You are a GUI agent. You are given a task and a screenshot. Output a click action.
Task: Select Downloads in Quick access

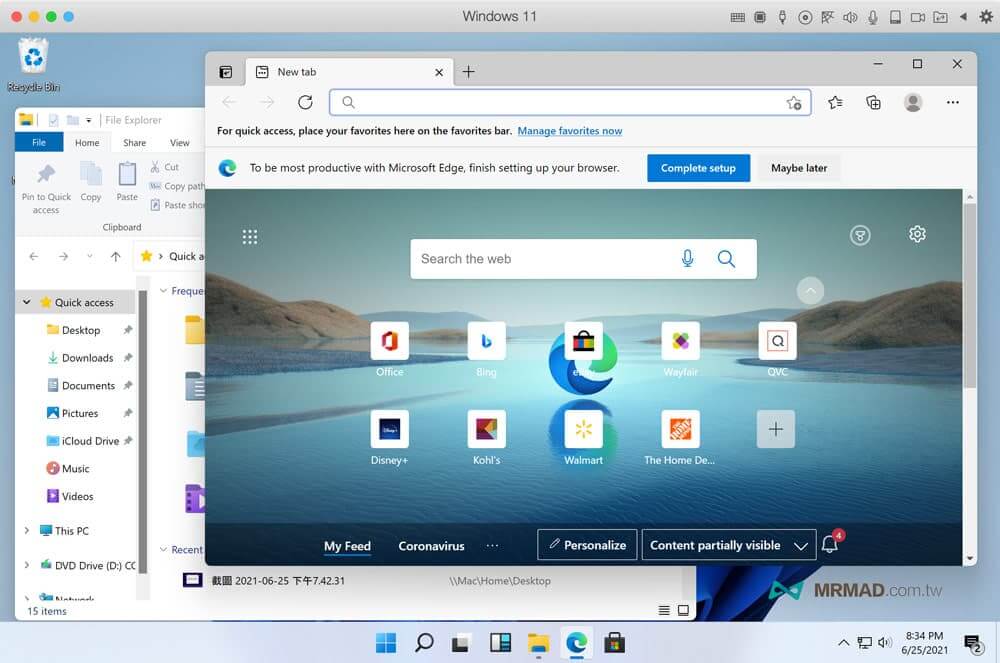[87, 358]
